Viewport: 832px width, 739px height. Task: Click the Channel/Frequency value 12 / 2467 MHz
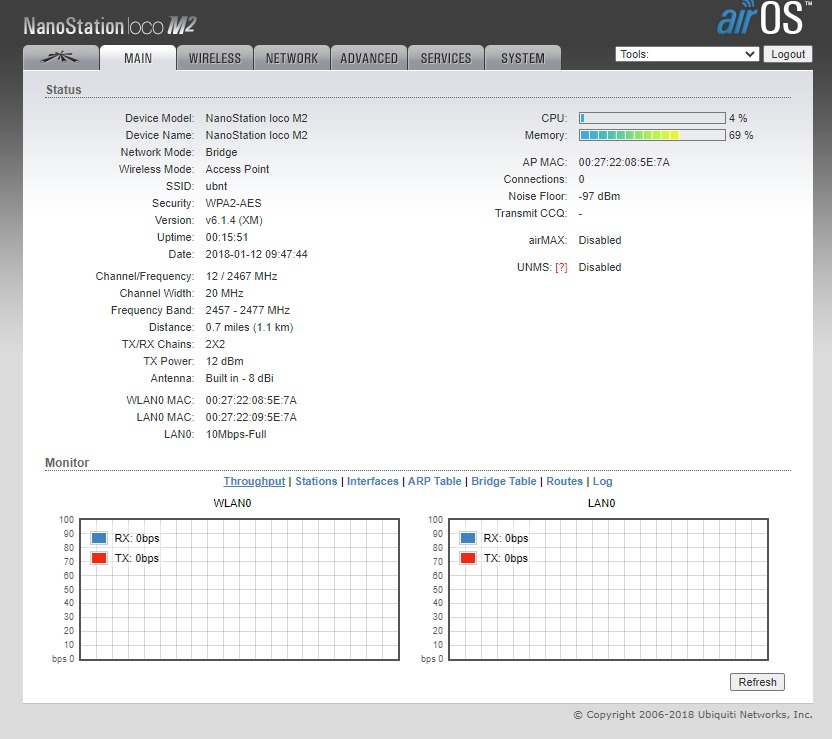click(x=241, y=276)
